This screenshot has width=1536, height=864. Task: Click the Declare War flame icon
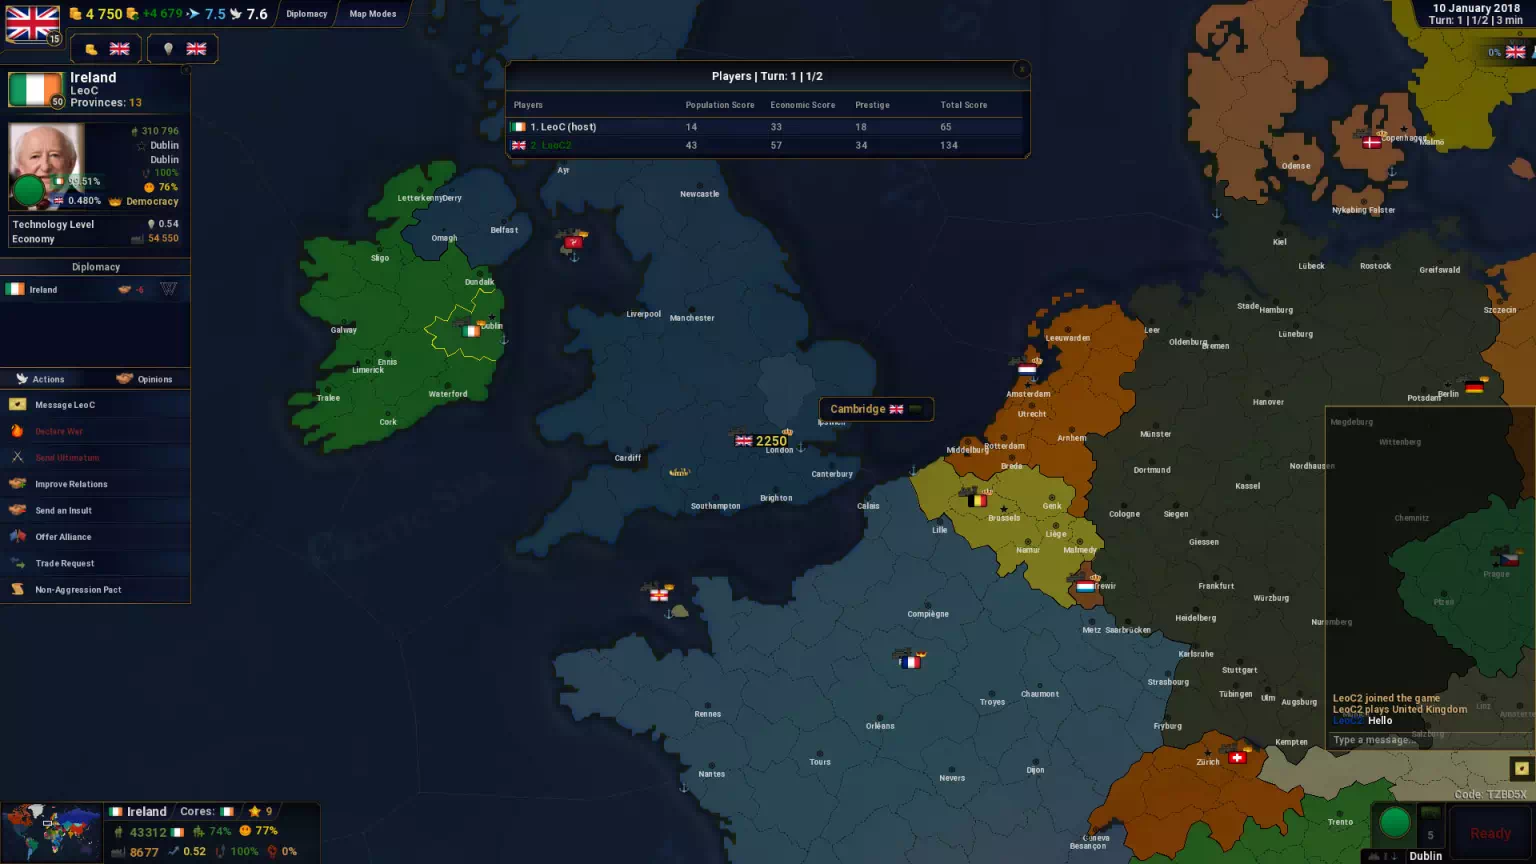(17, 431)
